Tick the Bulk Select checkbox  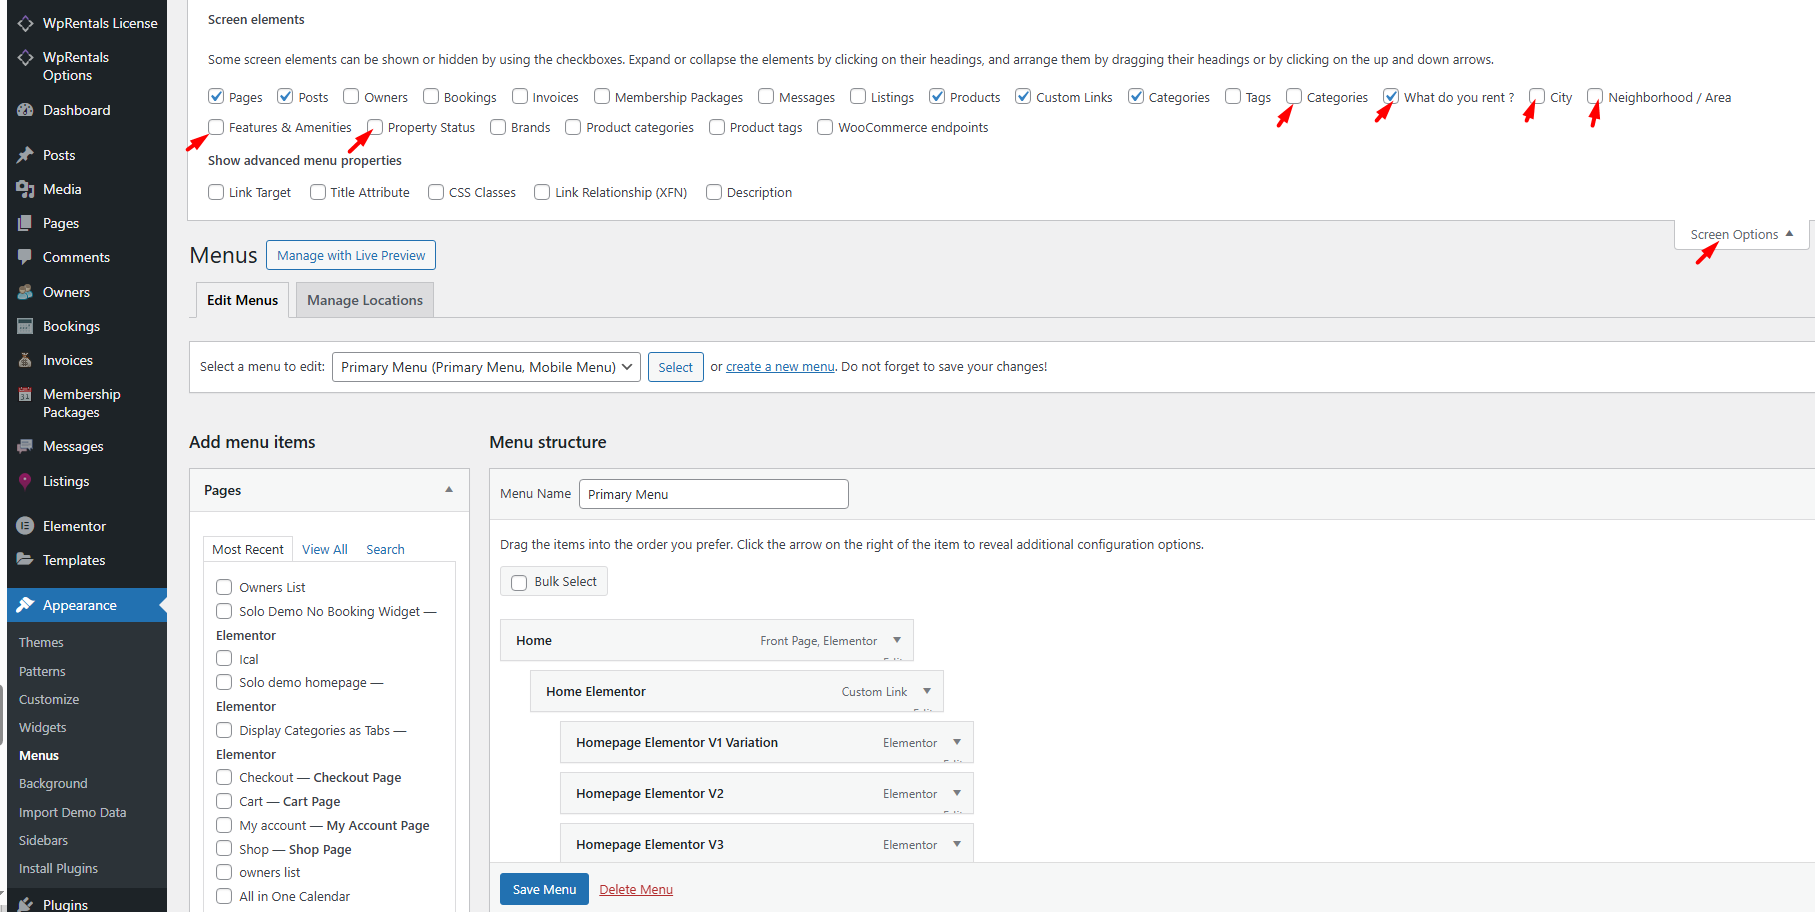[x=519, y=582]
